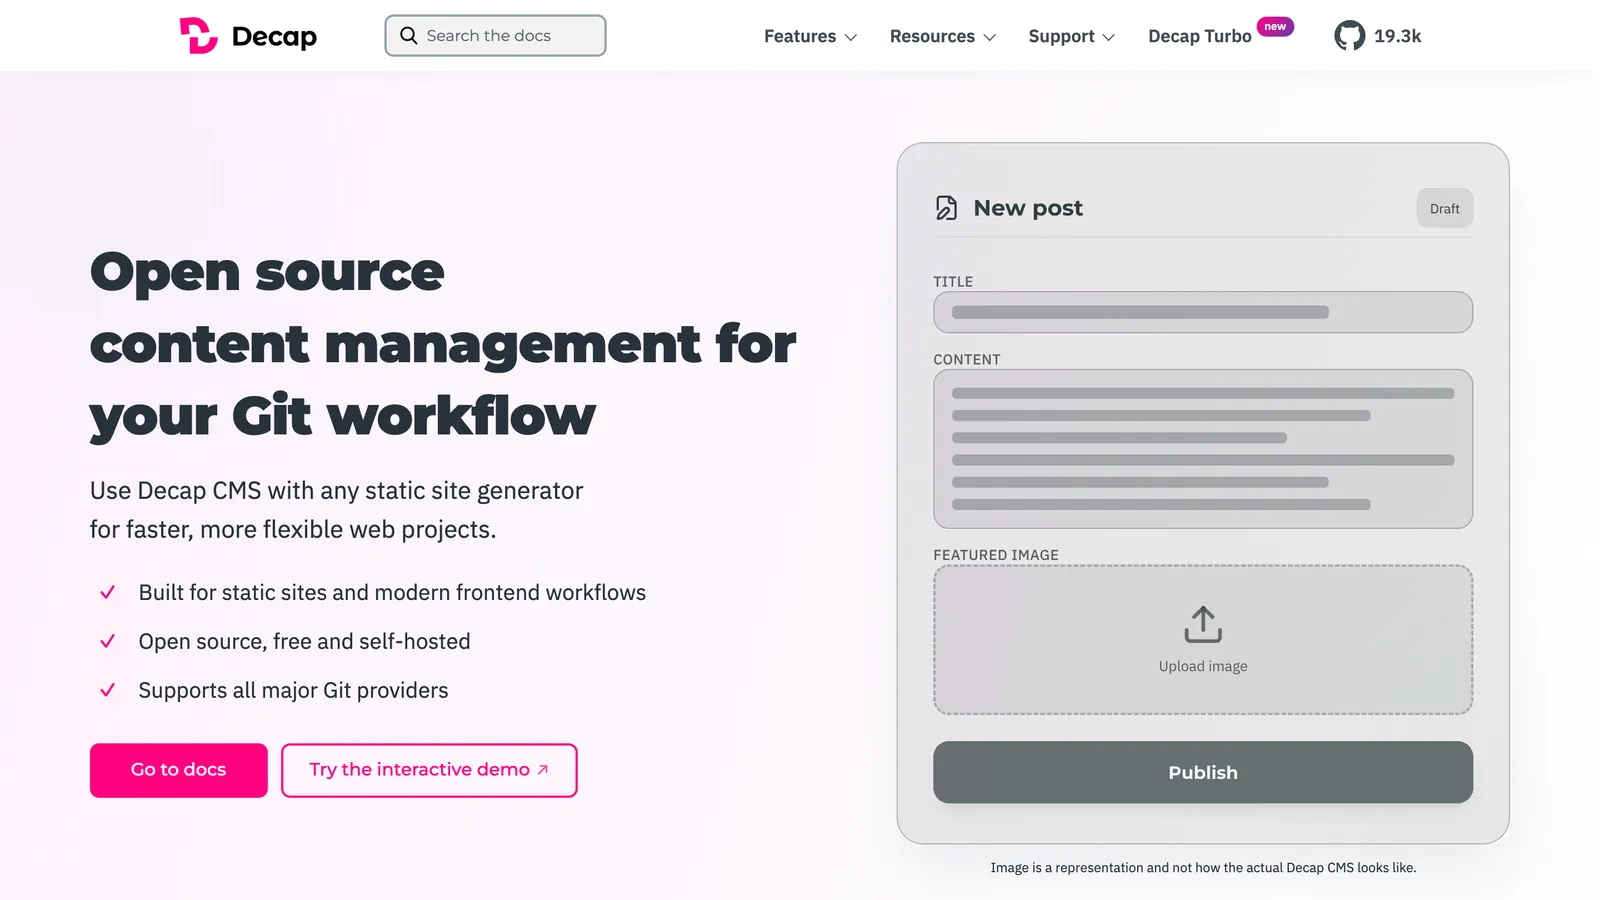
Task: Click the 19.3k GitHub stars count
Action: pyautogui.click(x=1397, y=36)
